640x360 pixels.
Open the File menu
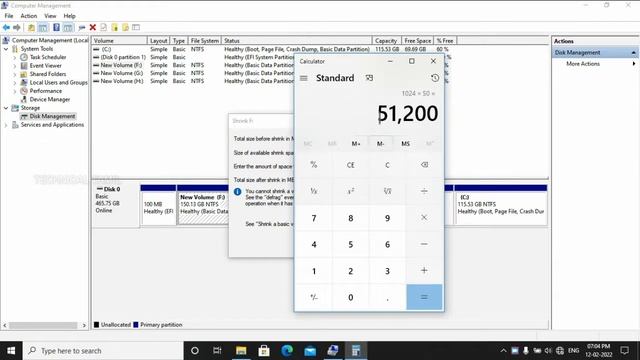click(x=9, y=16)
